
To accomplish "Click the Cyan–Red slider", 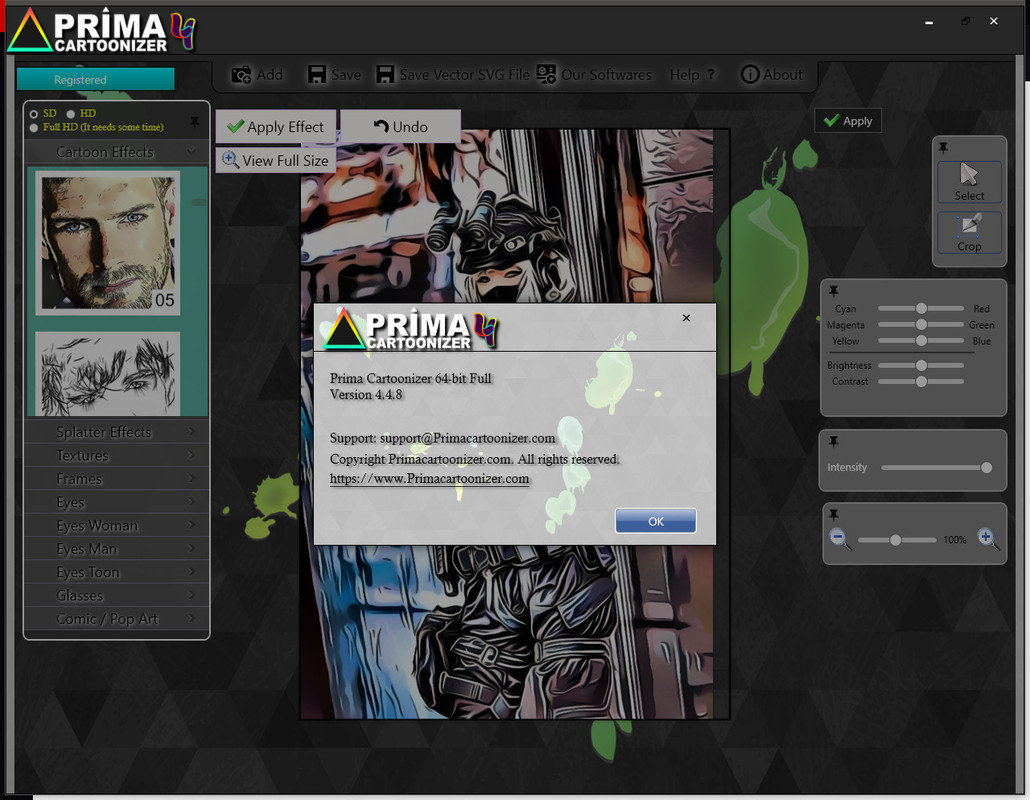I will (921, 308).
